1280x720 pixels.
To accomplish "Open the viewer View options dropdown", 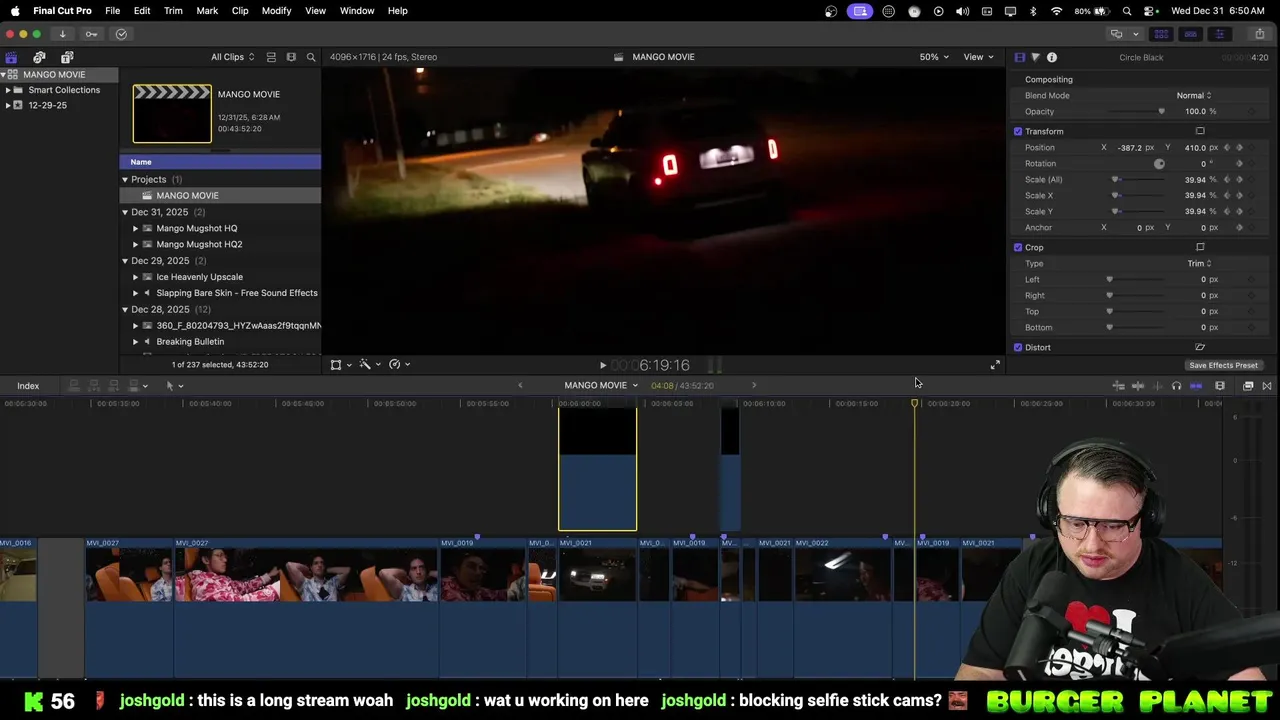I will [x=978, y=57].
